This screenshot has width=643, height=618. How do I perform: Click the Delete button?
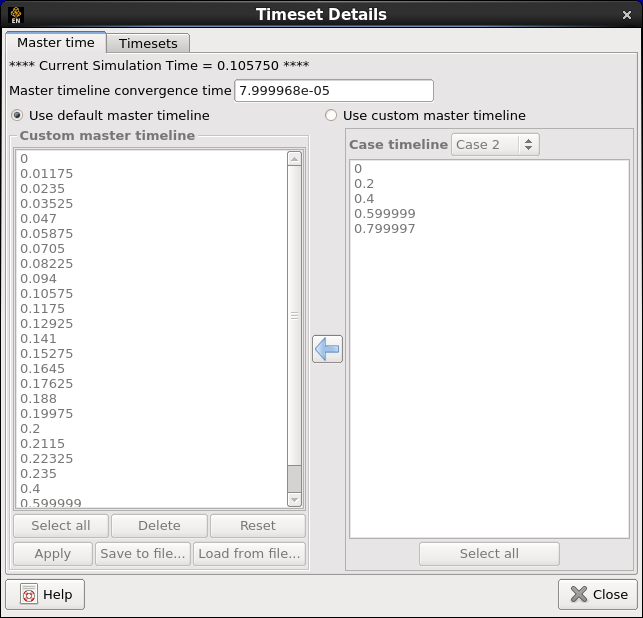click(x=159, y=526)
